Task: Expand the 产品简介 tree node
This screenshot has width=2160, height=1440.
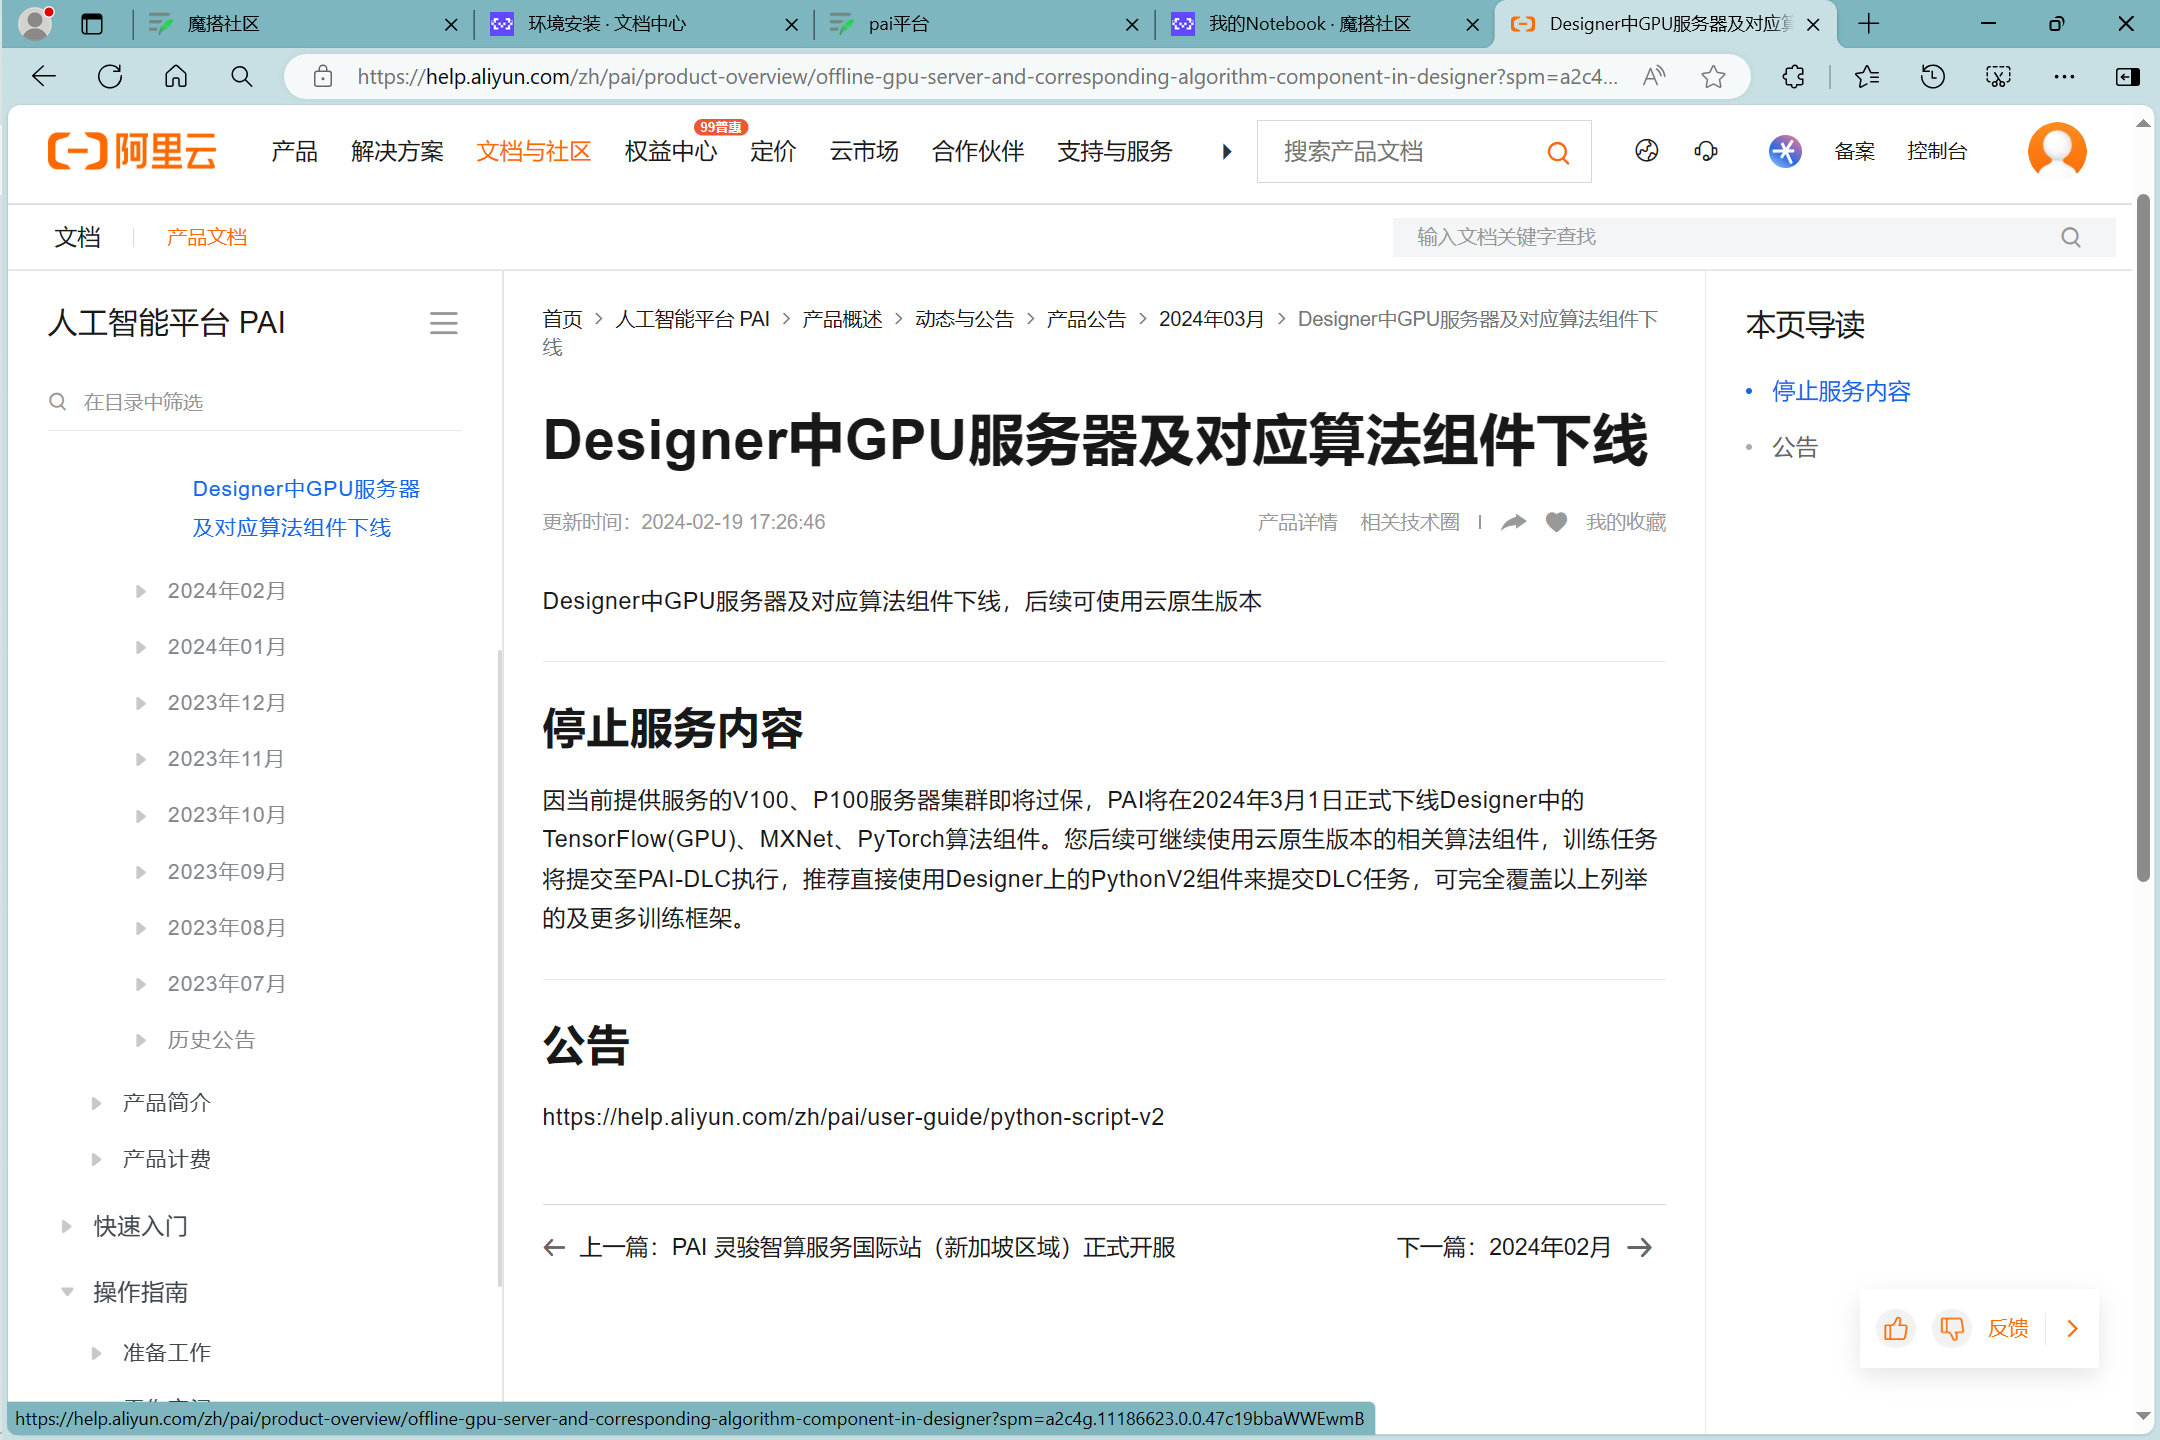Action: coord(96,1103)
